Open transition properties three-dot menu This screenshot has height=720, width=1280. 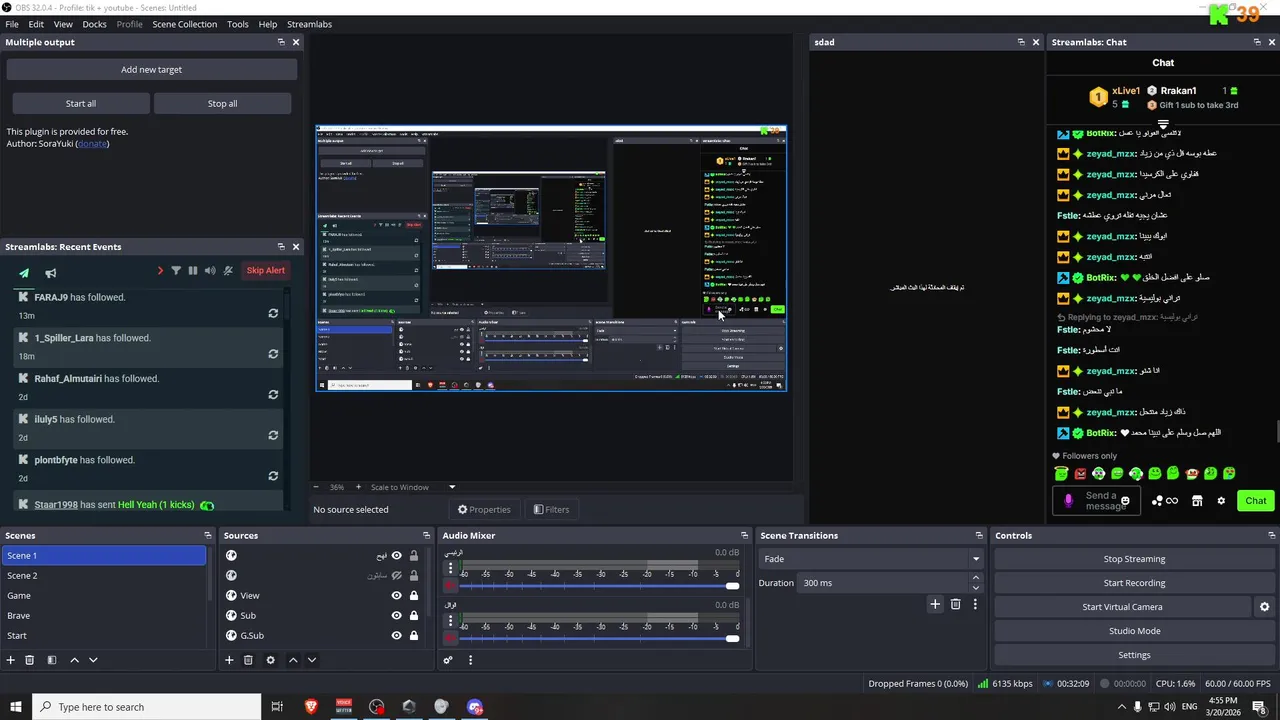point(975,604)
